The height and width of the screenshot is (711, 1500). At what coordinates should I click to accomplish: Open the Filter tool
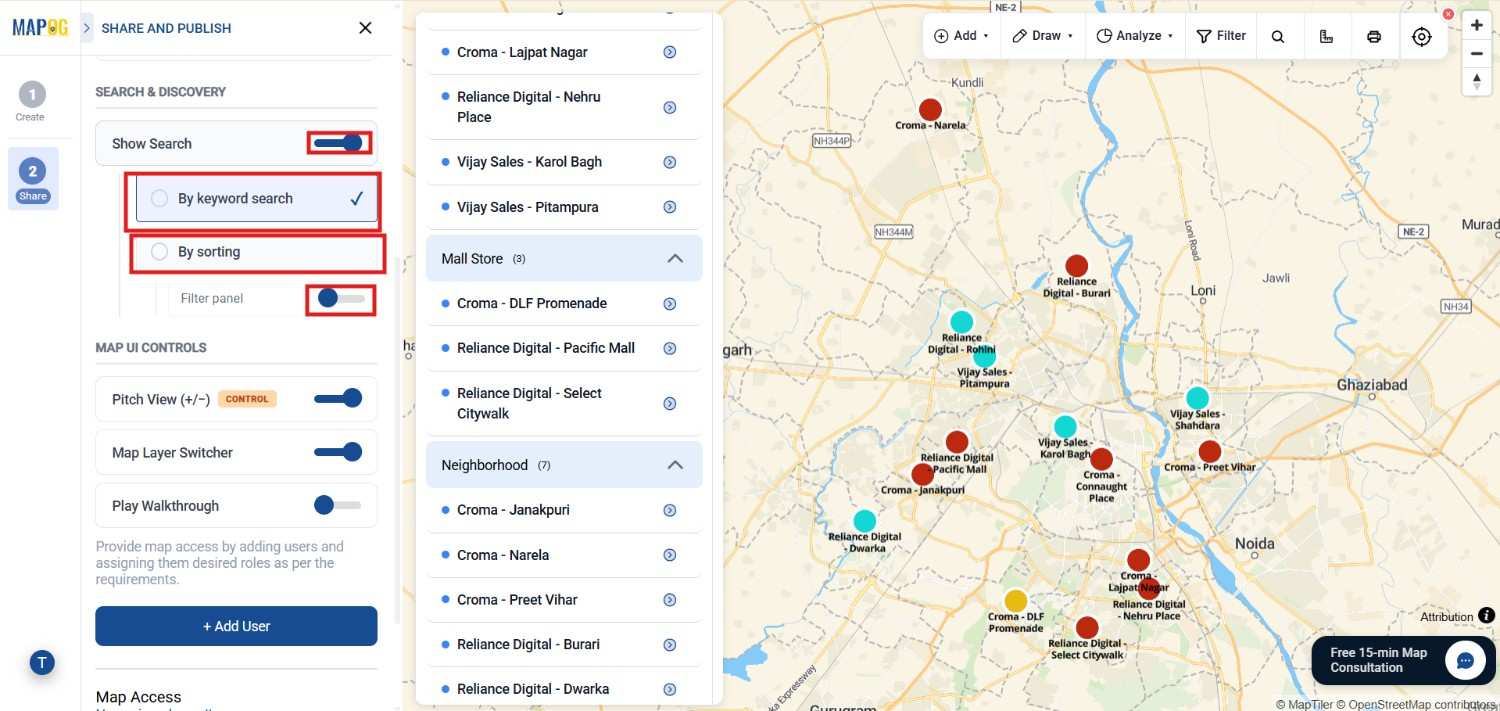pyautogui.click(x=1221, y=36)
